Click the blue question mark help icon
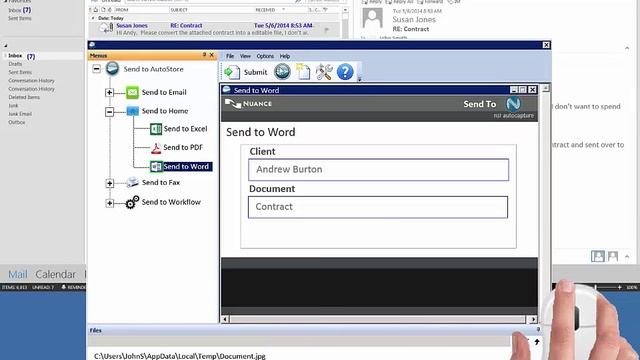Image resolution: width=640 pixels, height=360 pixels. click(x=345, y=72)
